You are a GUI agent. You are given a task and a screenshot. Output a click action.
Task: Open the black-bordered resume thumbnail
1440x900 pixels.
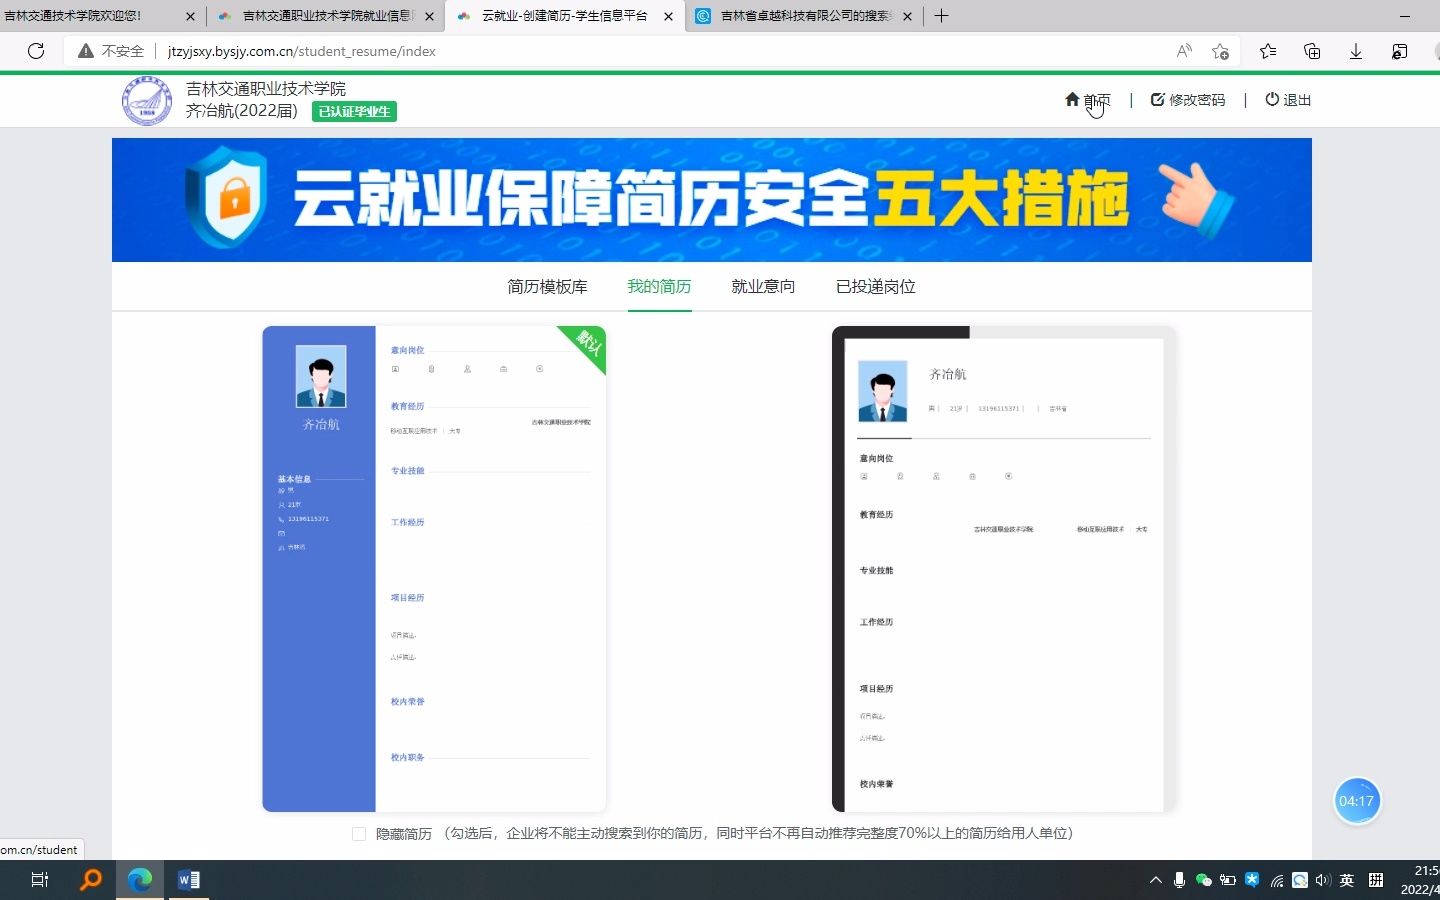pos(1004,569)
